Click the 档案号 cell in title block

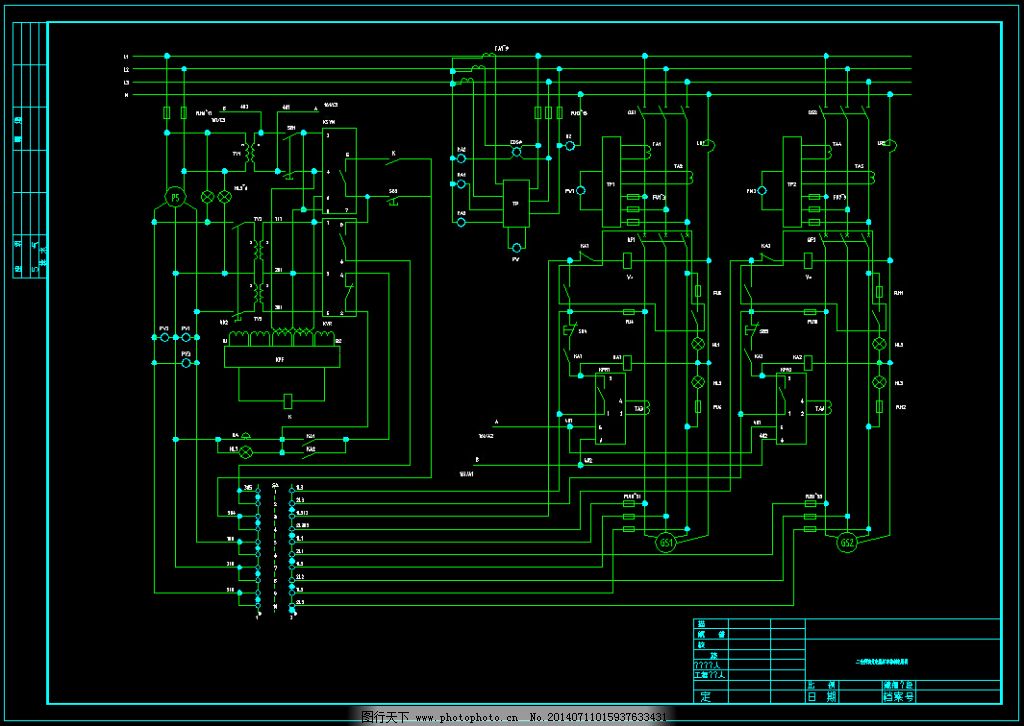tap(899, 697)
